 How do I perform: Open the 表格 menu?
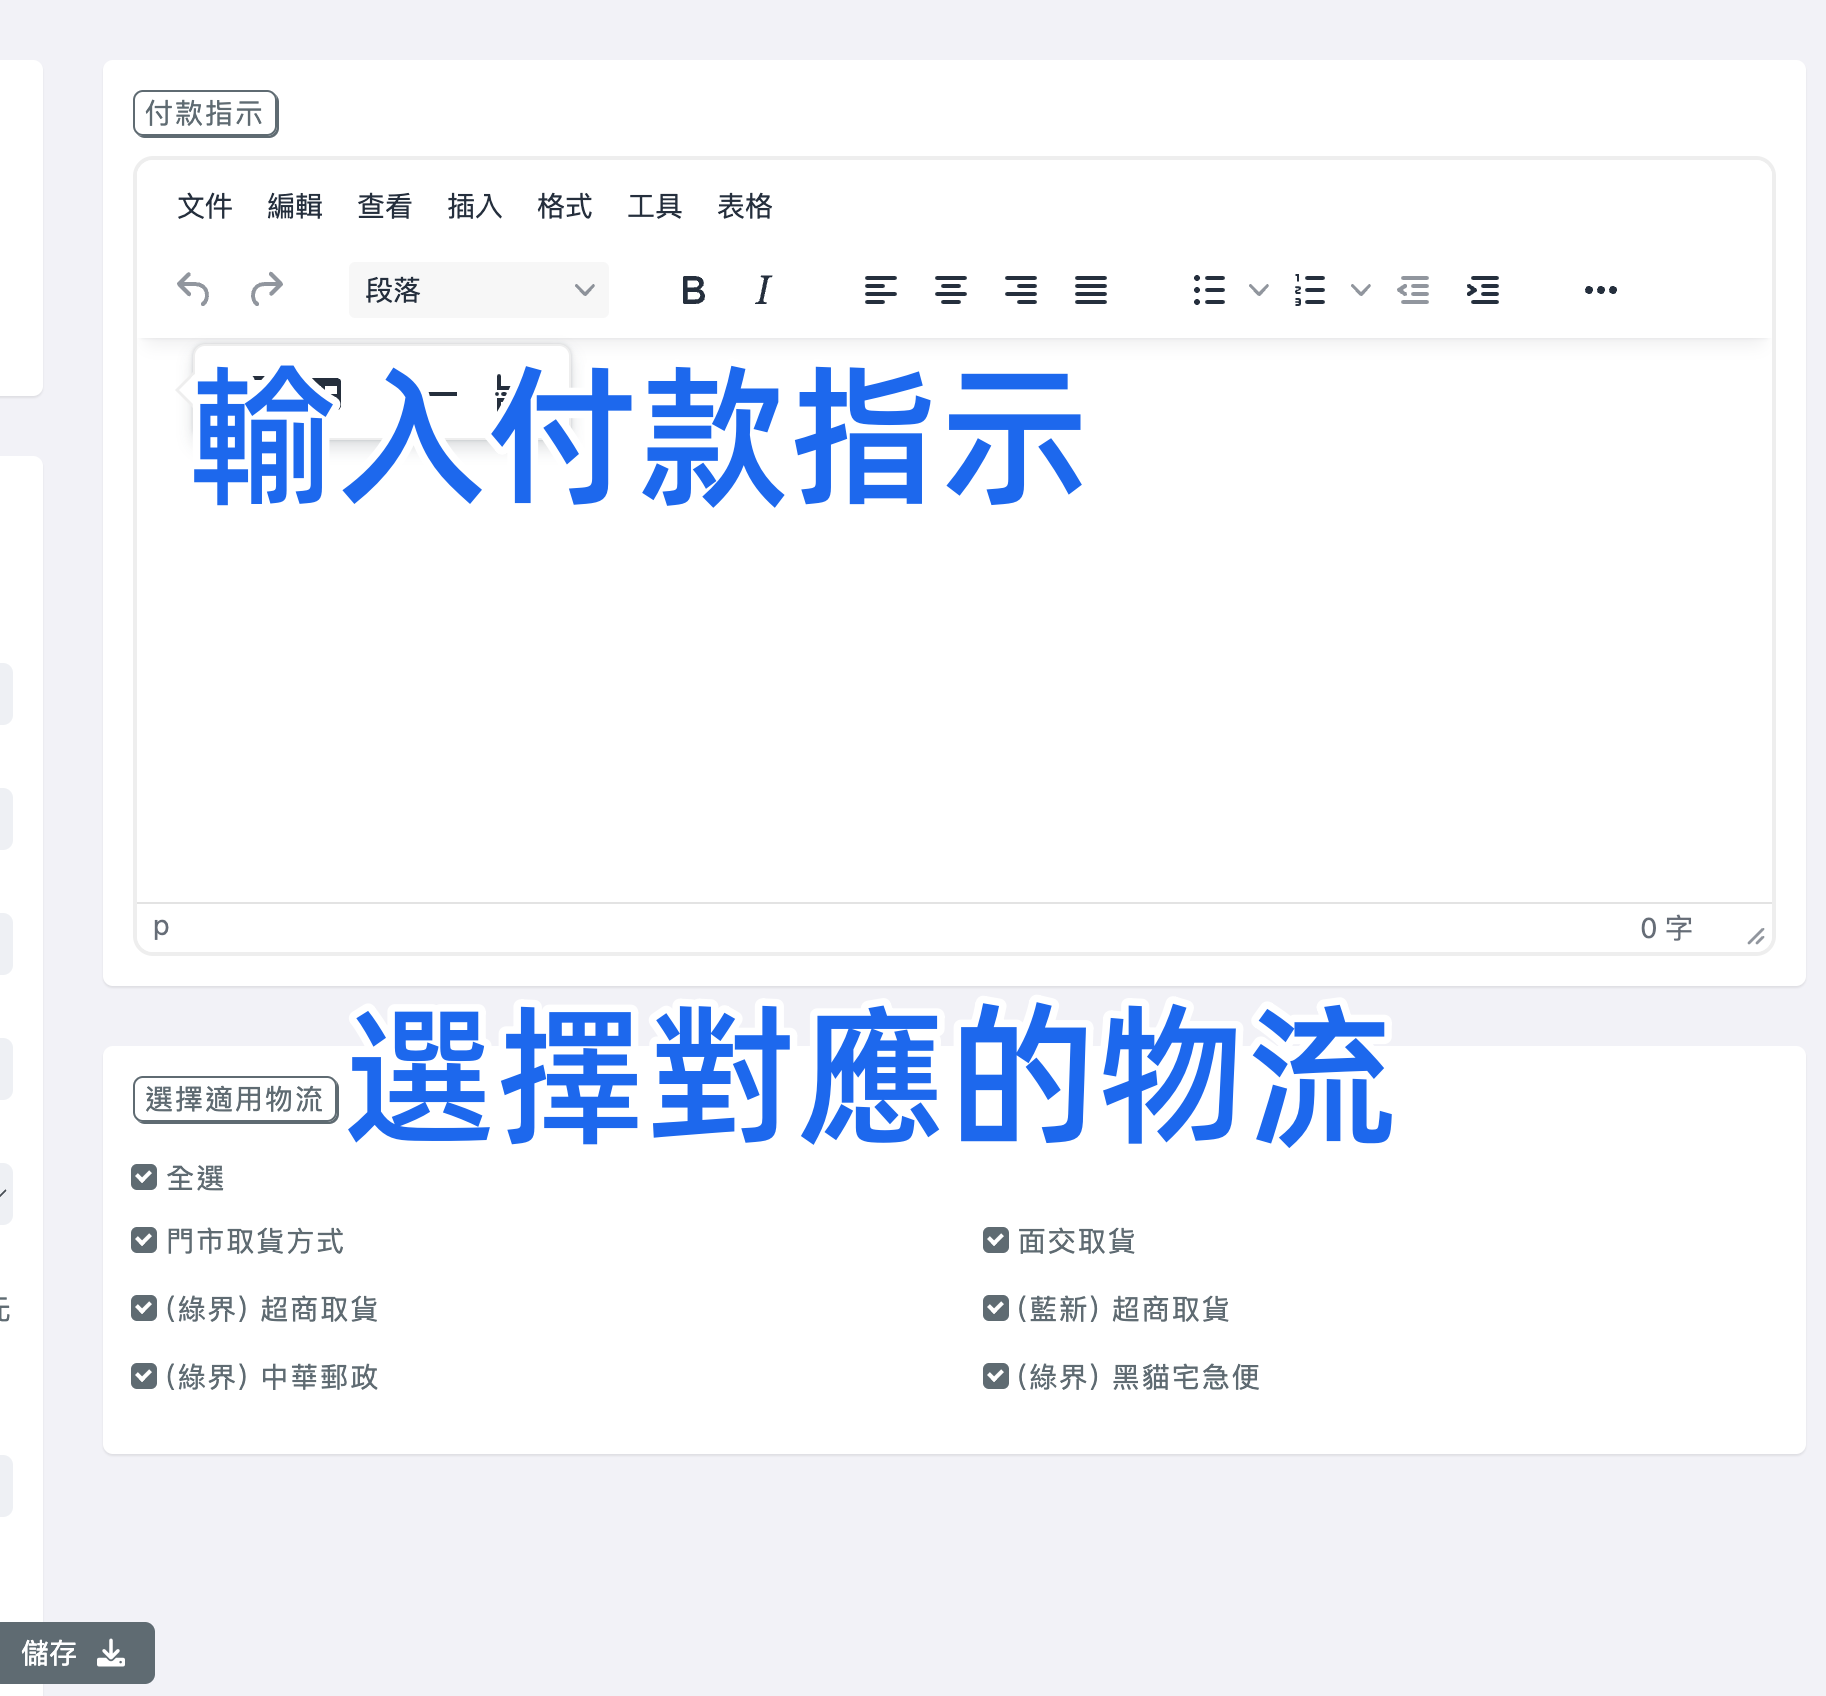(x=744, y=206)
